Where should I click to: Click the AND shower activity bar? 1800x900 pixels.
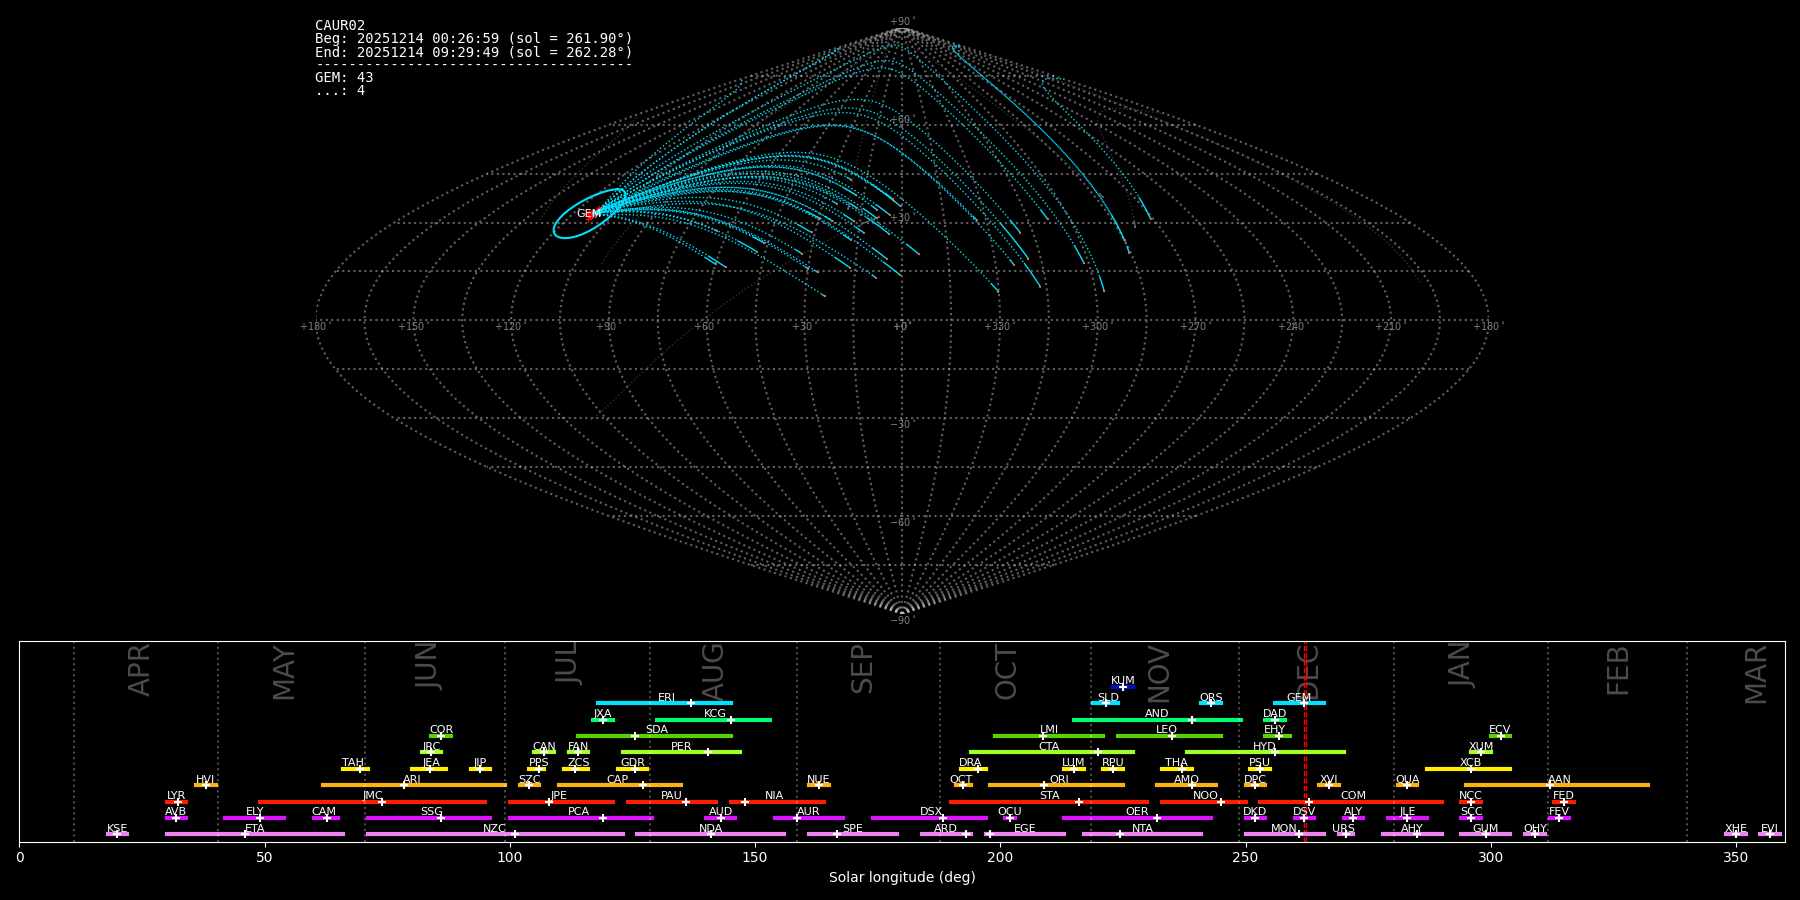[1157, 720]
